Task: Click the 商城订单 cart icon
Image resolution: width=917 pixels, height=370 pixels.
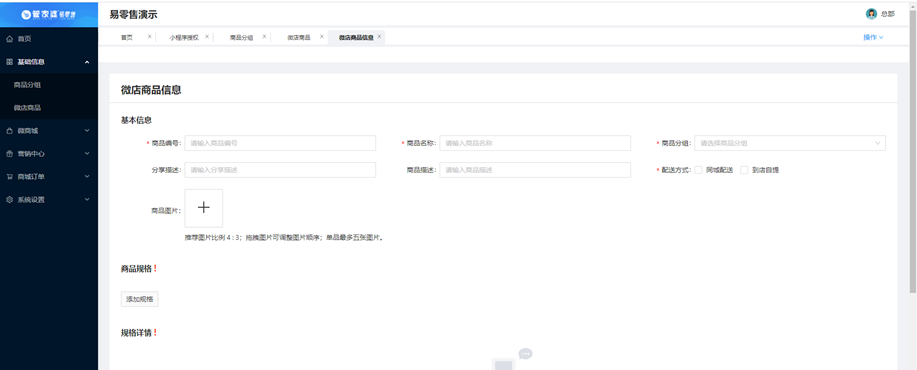Action: click(9, 177)
